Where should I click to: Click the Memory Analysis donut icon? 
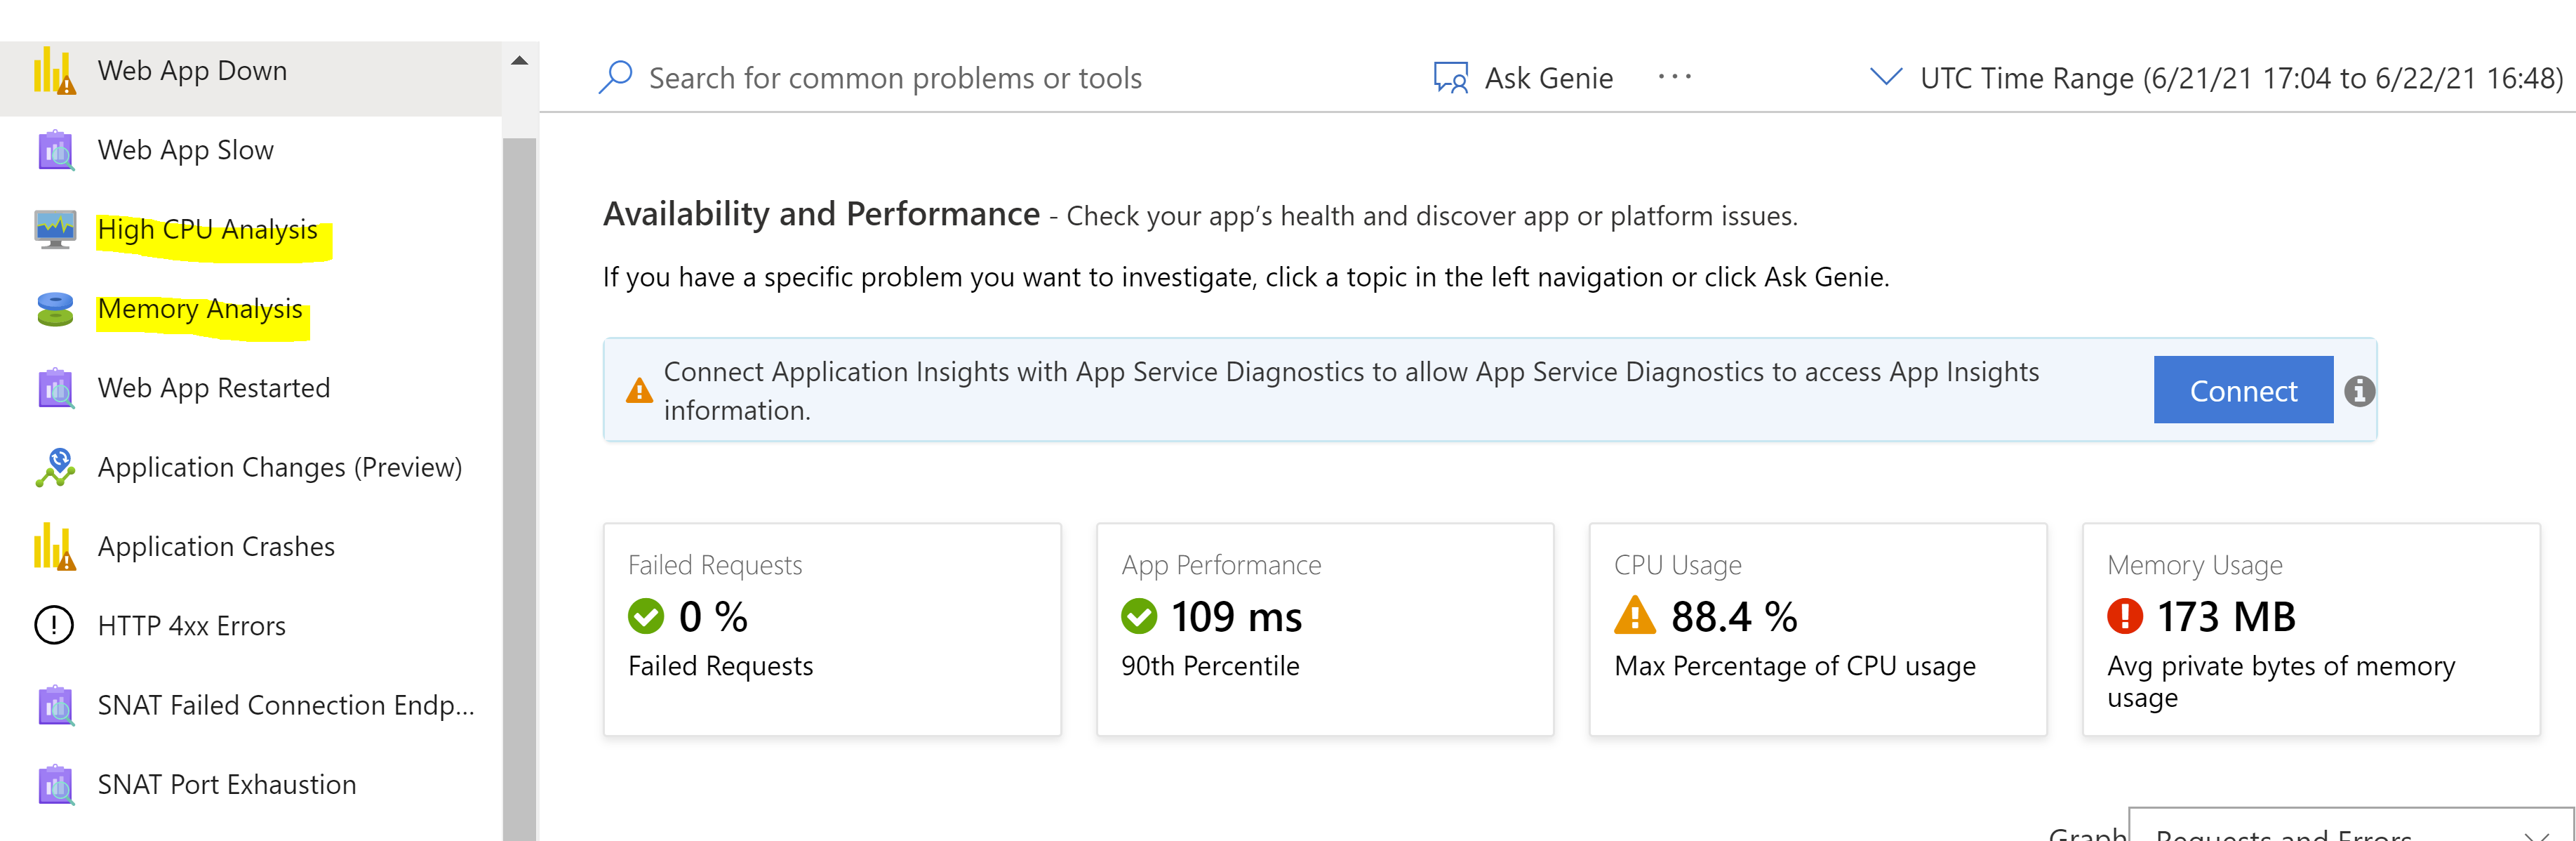[55, 309]
